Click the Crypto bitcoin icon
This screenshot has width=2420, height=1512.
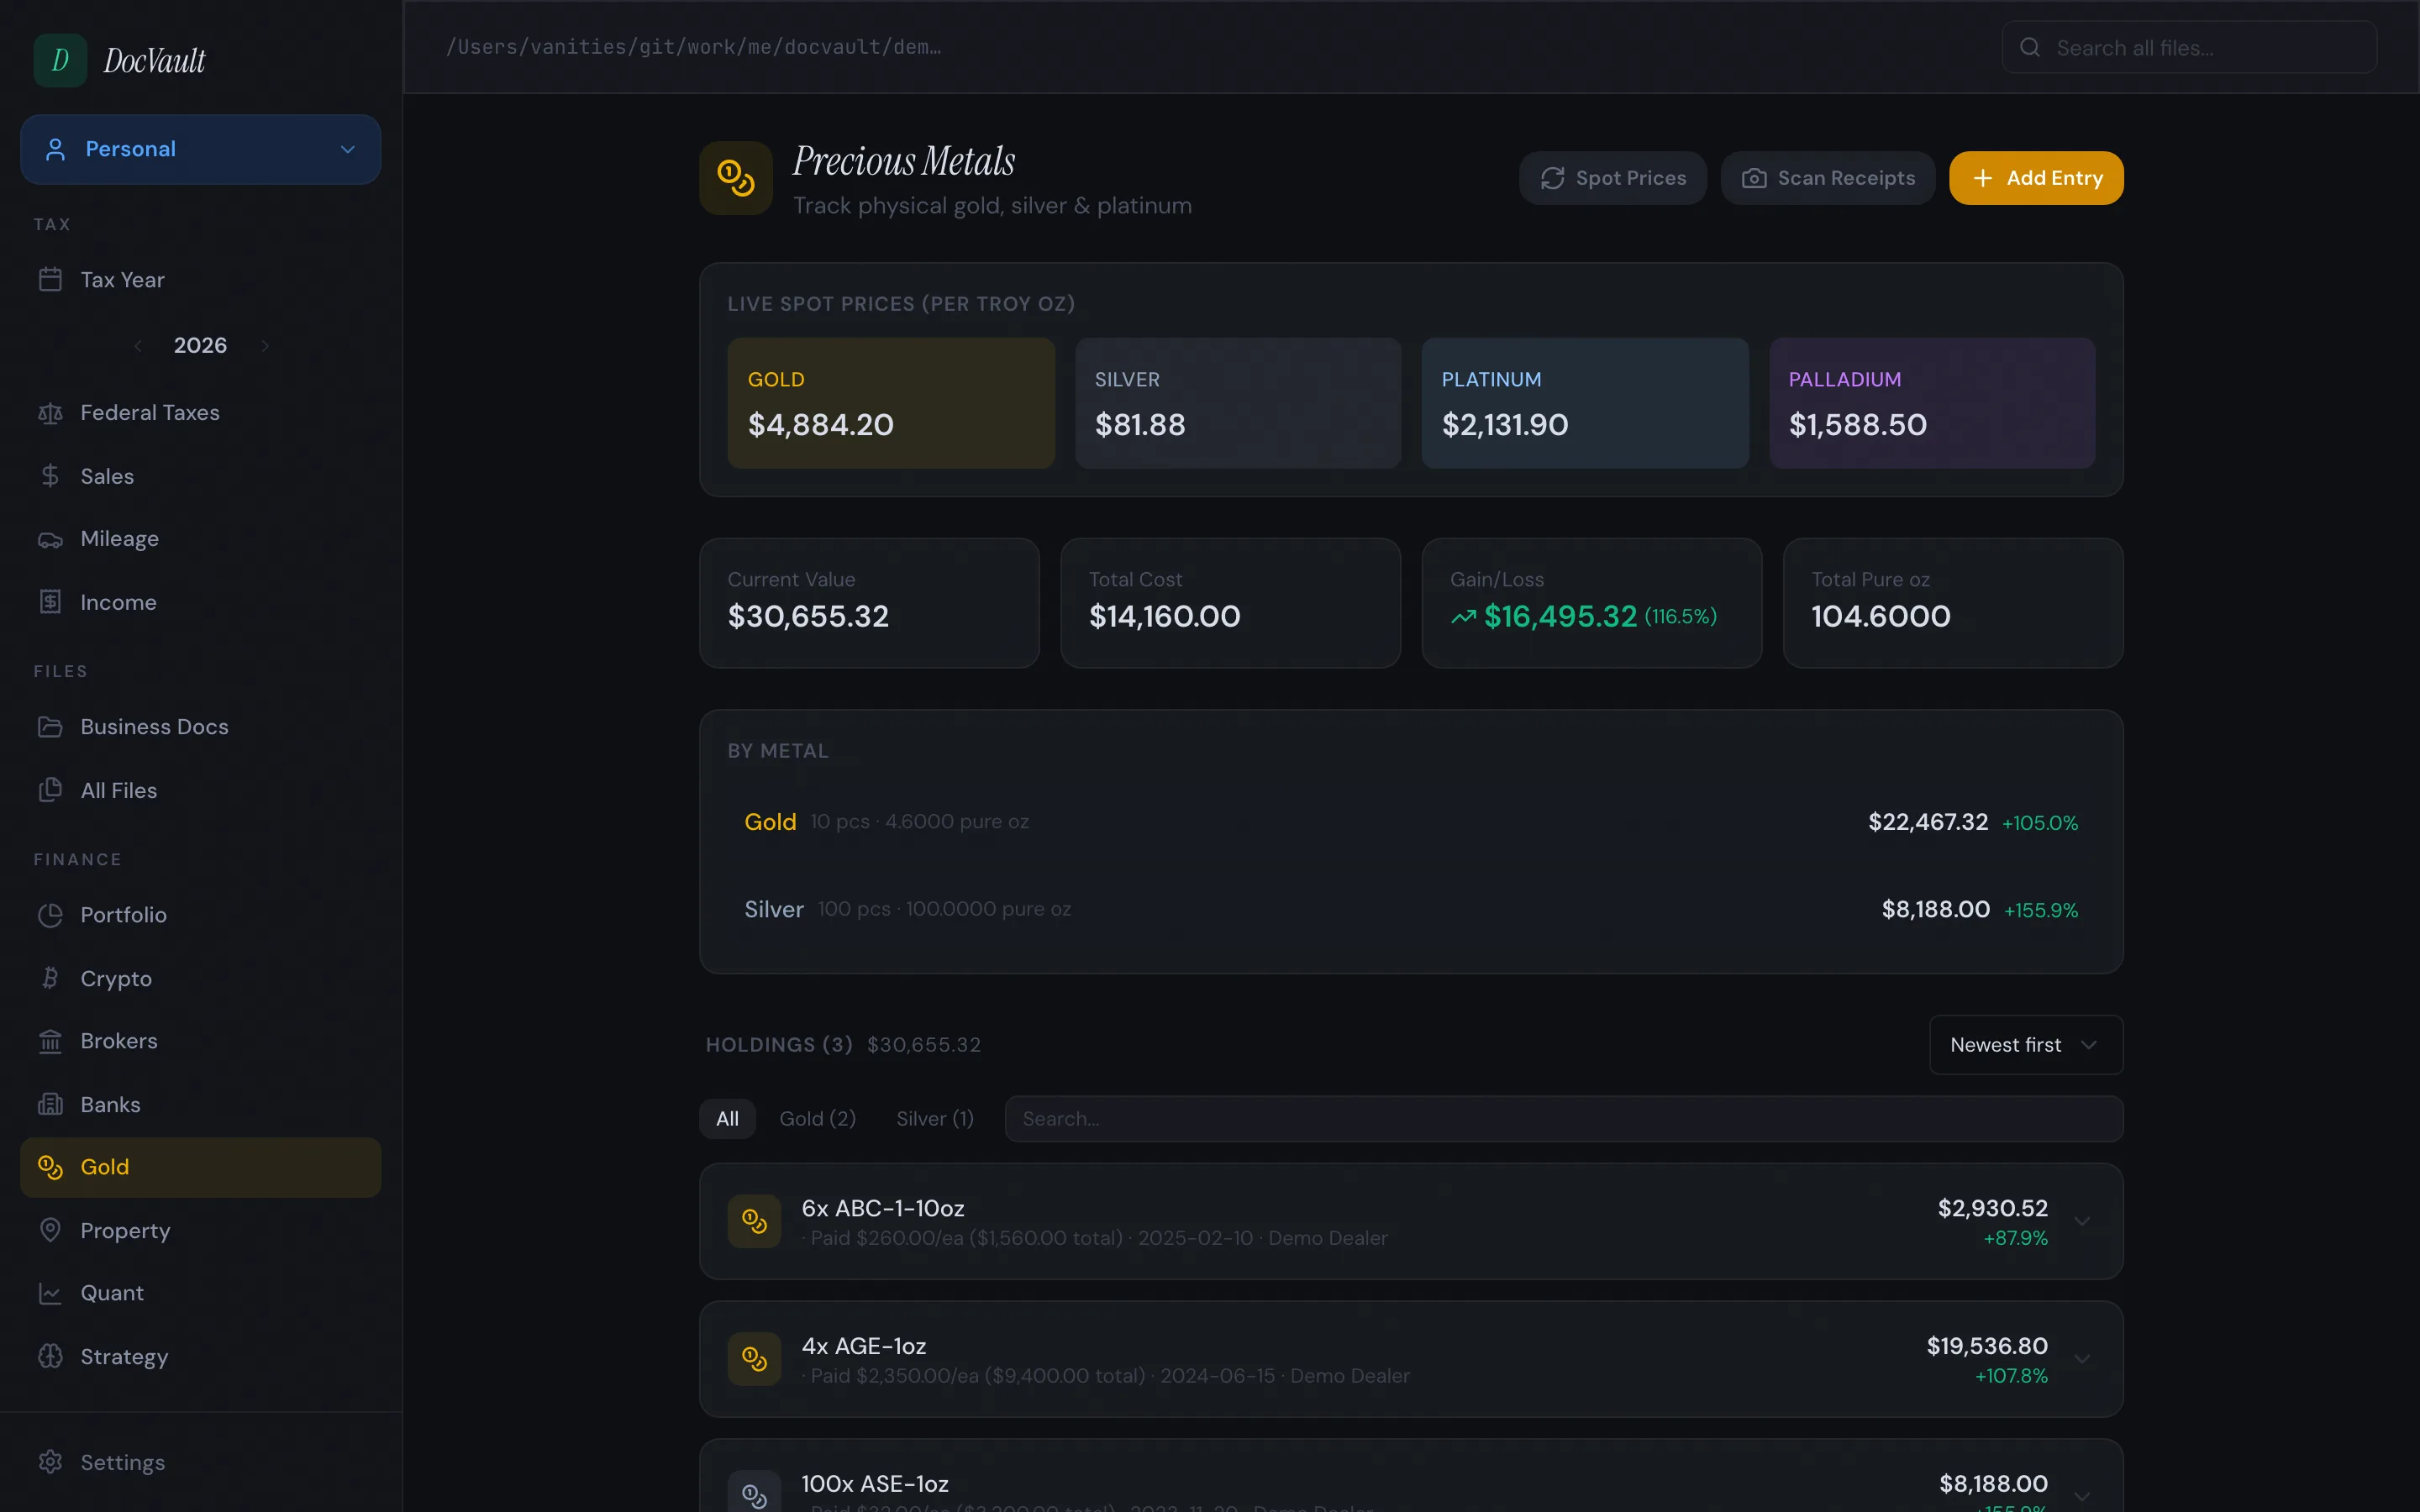point(50,978)
